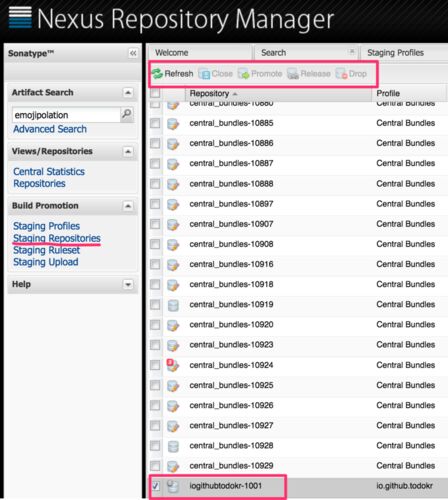Select the central_bundles-10918 row text
This screenshot has height=500, width=448.
[231, 284]
